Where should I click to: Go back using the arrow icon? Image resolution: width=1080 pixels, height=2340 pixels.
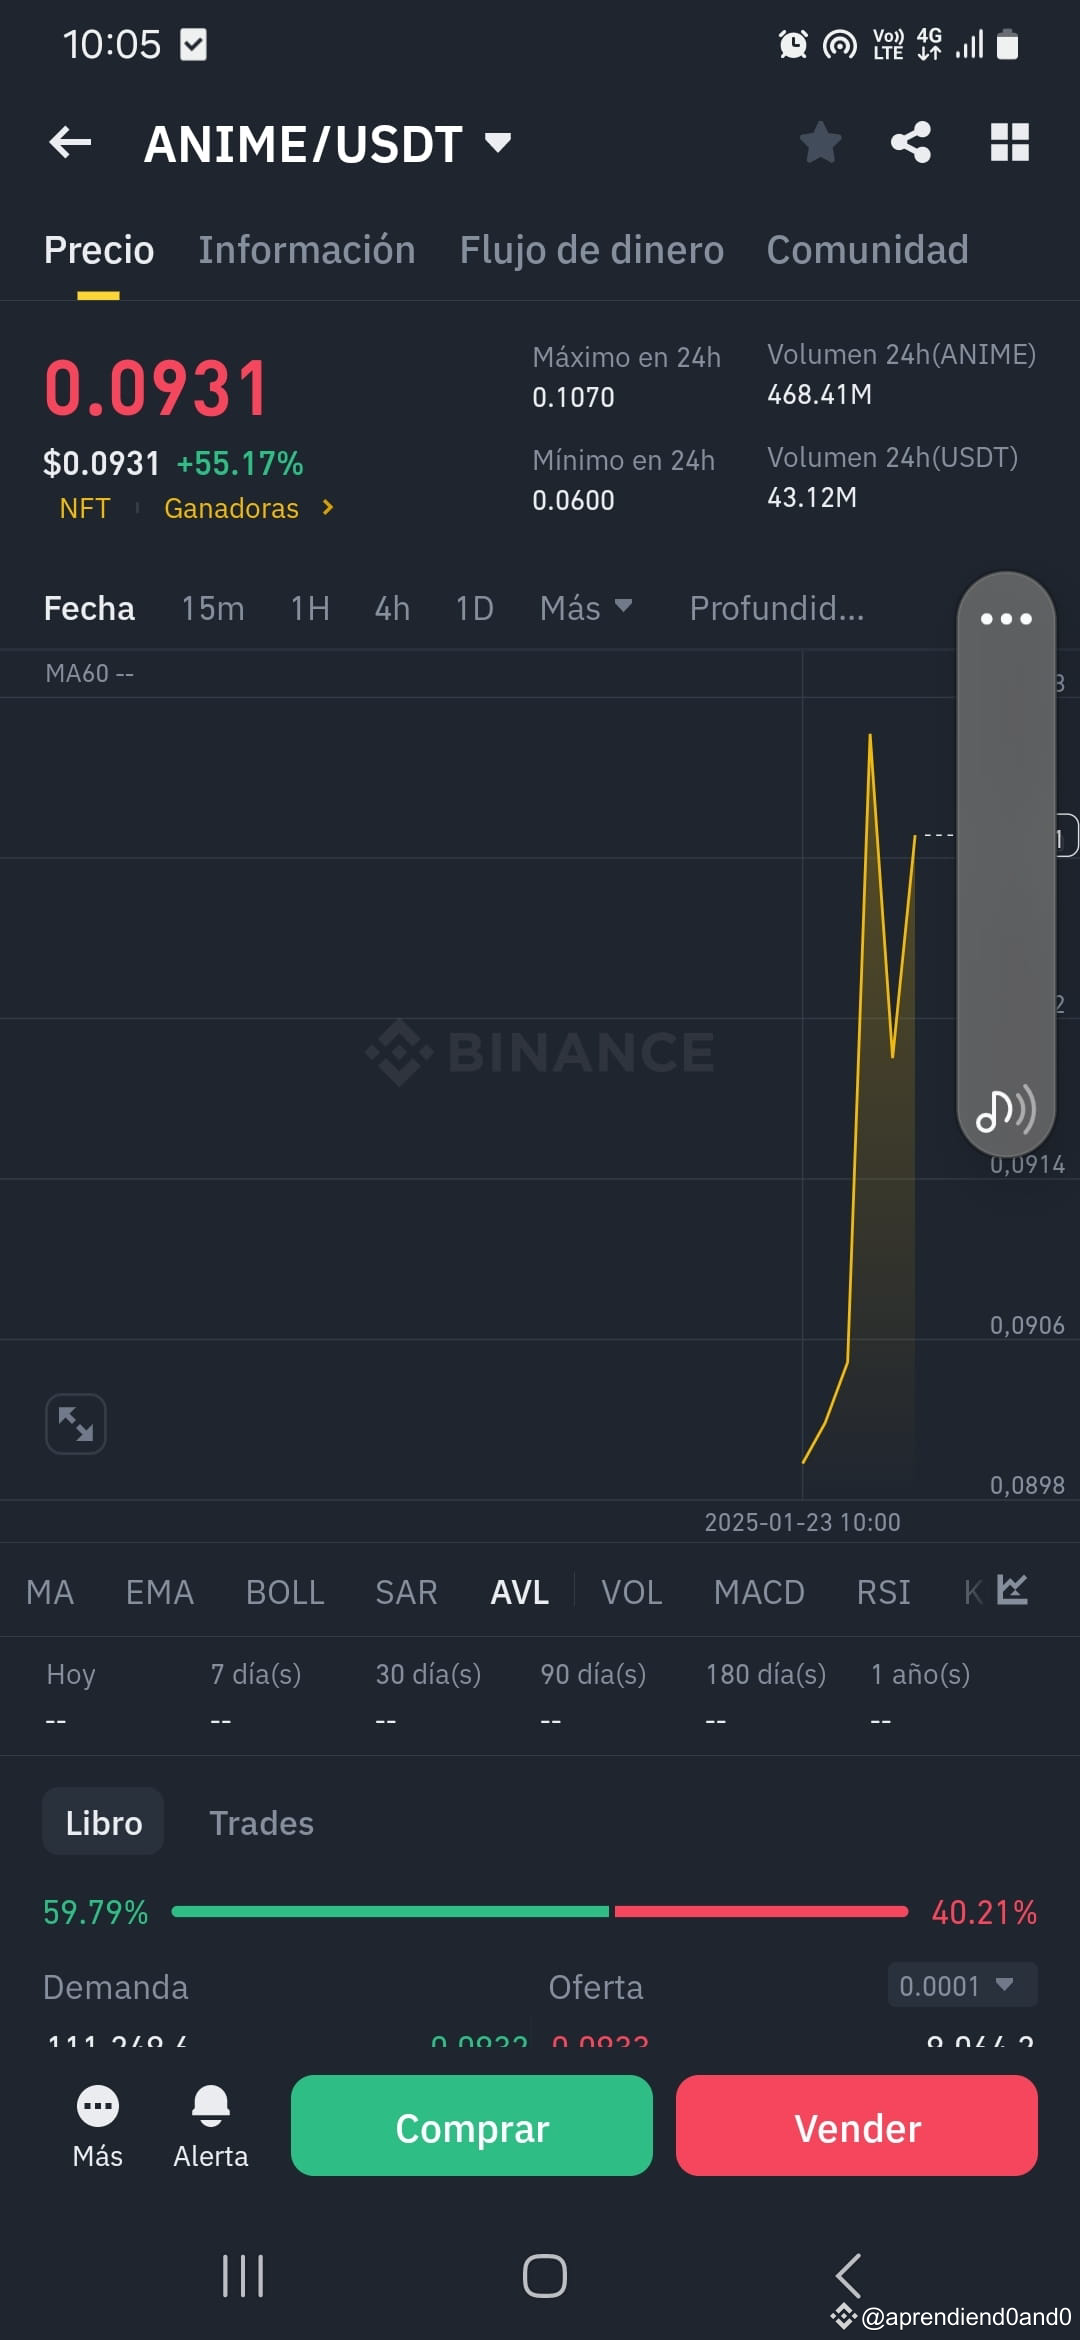[x=70, y=143]
